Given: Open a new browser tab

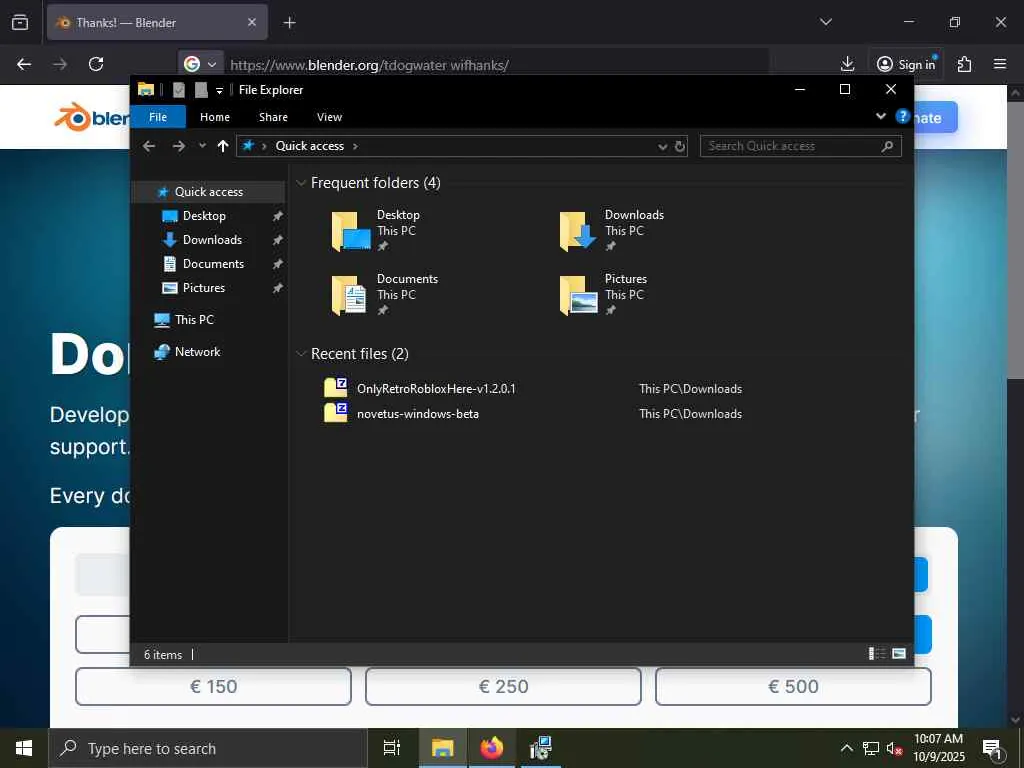Looking at the screenshot, I should point(289,23).
